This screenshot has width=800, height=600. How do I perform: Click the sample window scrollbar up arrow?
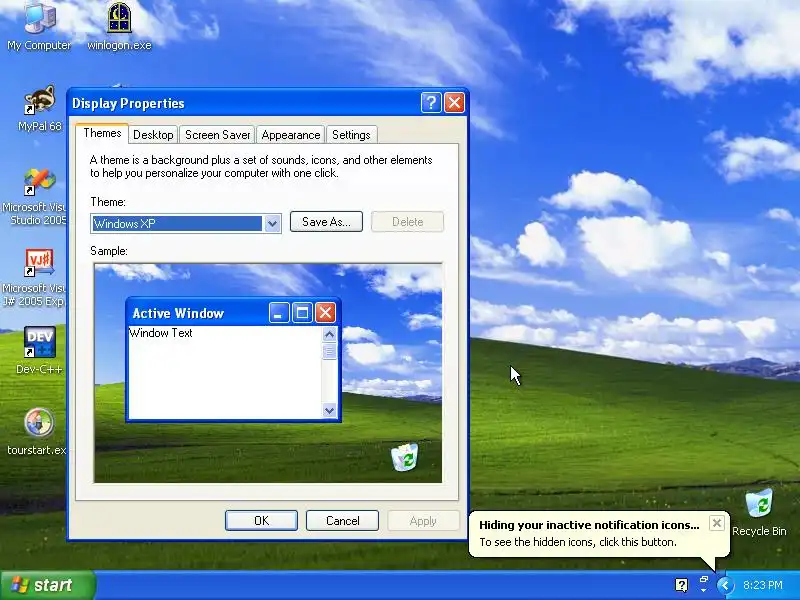(330, 335)
